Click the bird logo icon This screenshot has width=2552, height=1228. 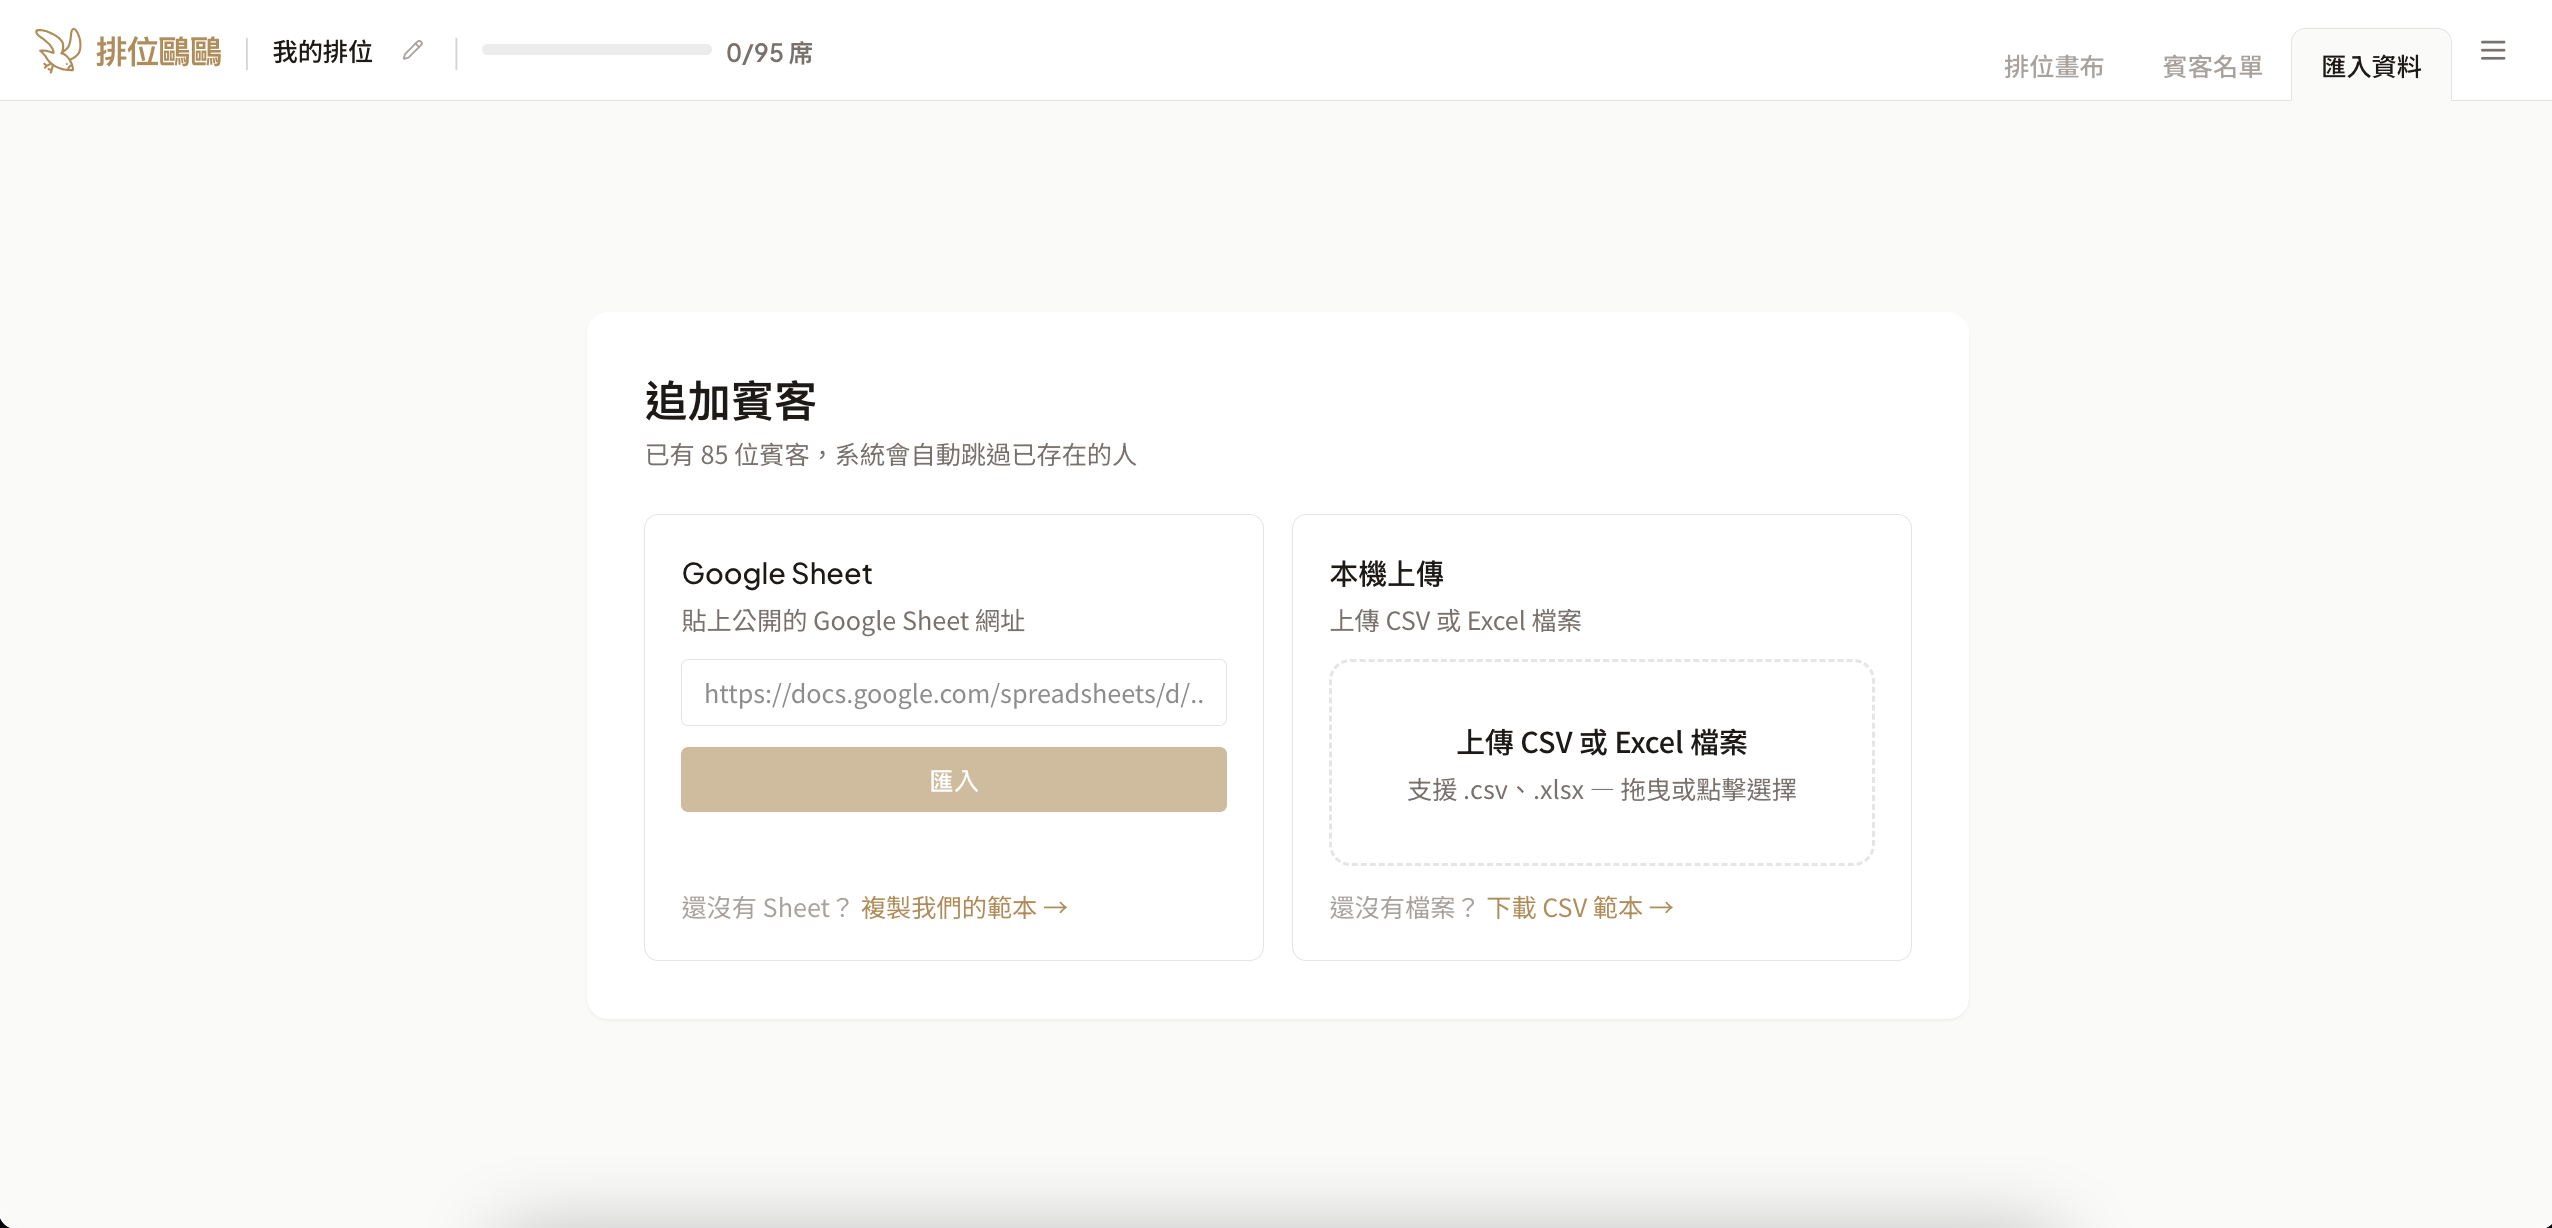(x=58, y=50)
